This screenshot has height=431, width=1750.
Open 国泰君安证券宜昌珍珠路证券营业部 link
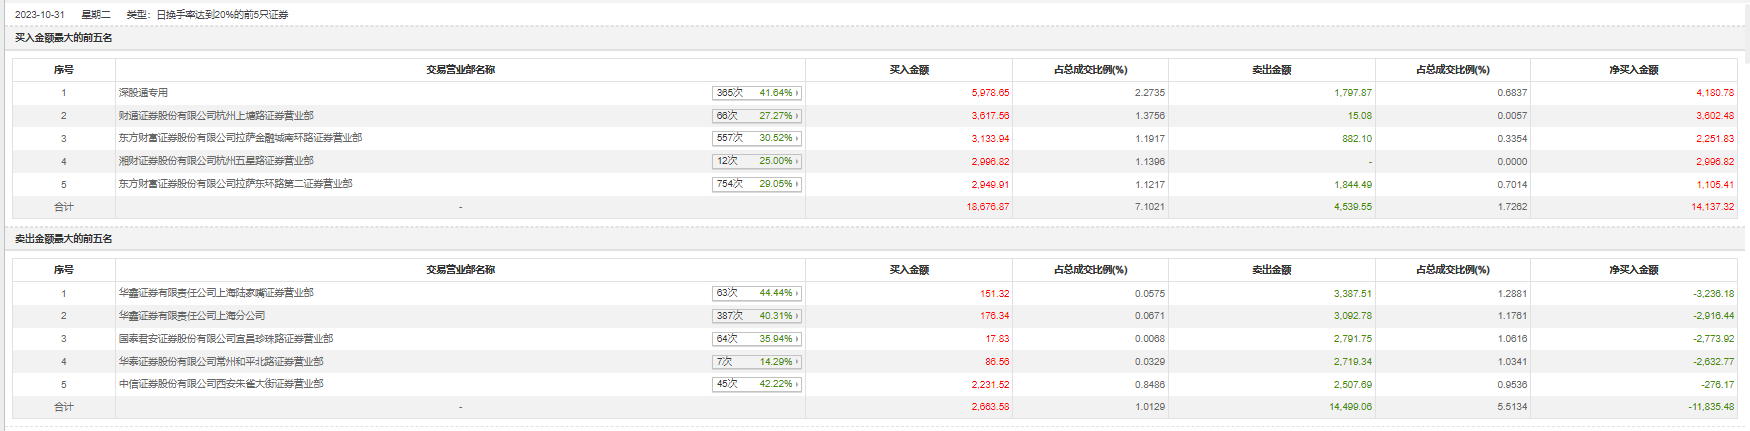tap(226, 339)
